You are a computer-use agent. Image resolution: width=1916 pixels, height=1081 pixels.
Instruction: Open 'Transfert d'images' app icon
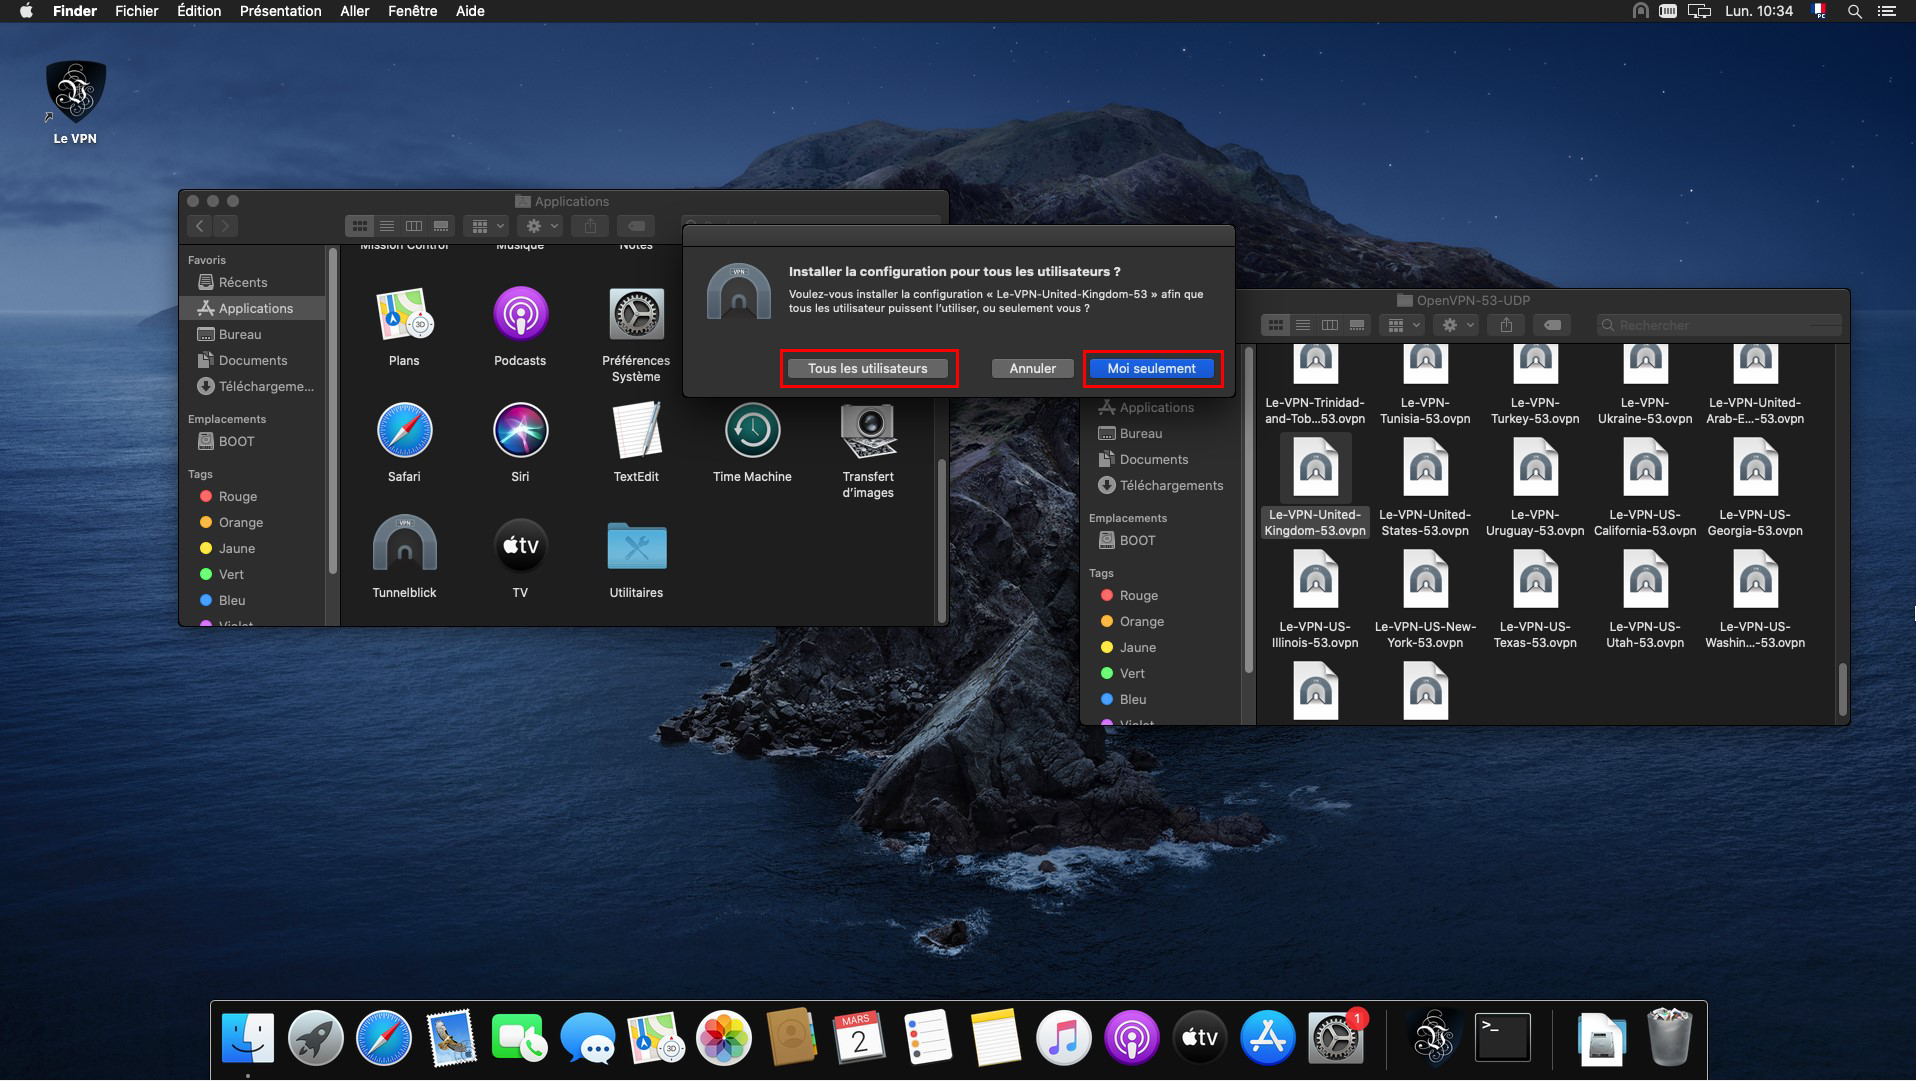868,449
